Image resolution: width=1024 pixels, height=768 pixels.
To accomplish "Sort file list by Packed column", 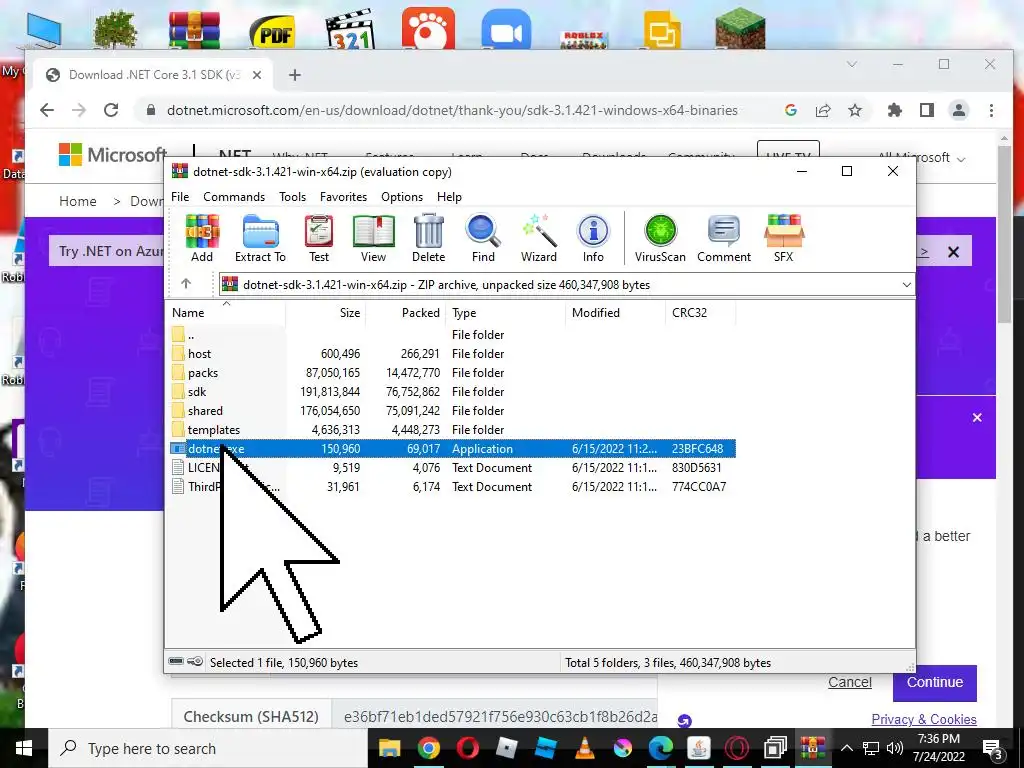I will click(x=405, y=313).
